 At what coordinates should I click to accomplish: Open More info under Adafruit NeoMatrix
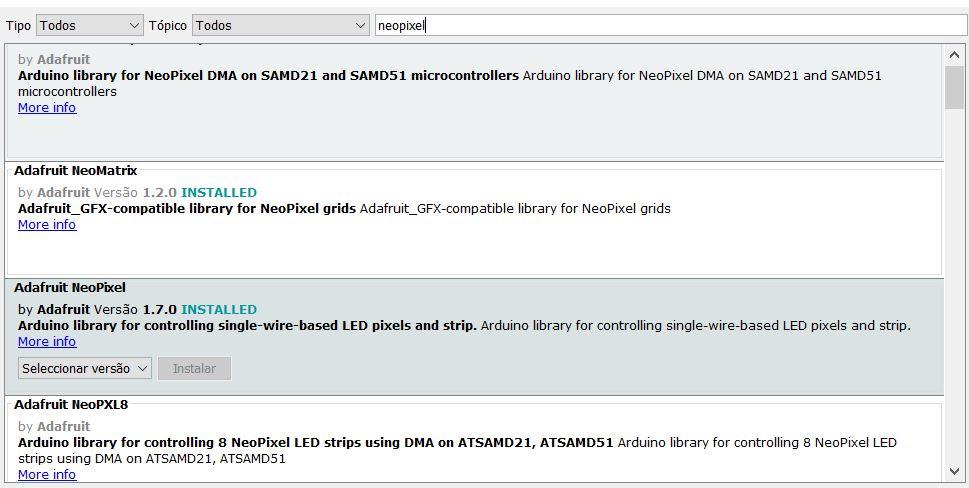[x=47, y=225]
